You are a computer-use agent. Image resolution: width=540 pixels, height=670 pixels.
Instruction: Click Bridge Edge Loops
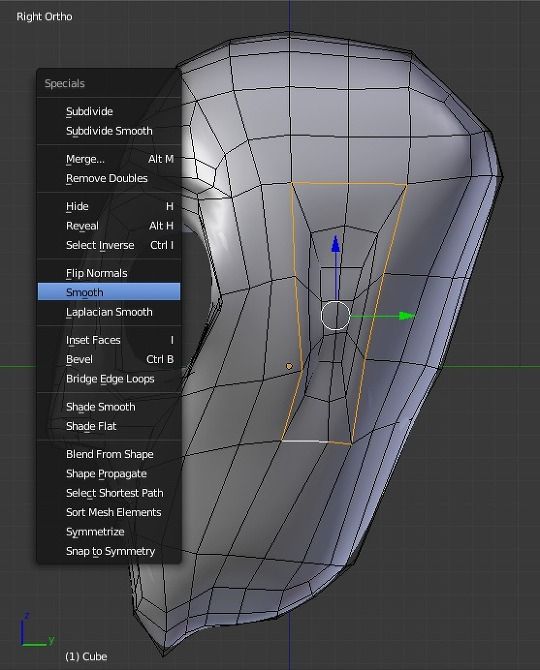coord(109,379)
